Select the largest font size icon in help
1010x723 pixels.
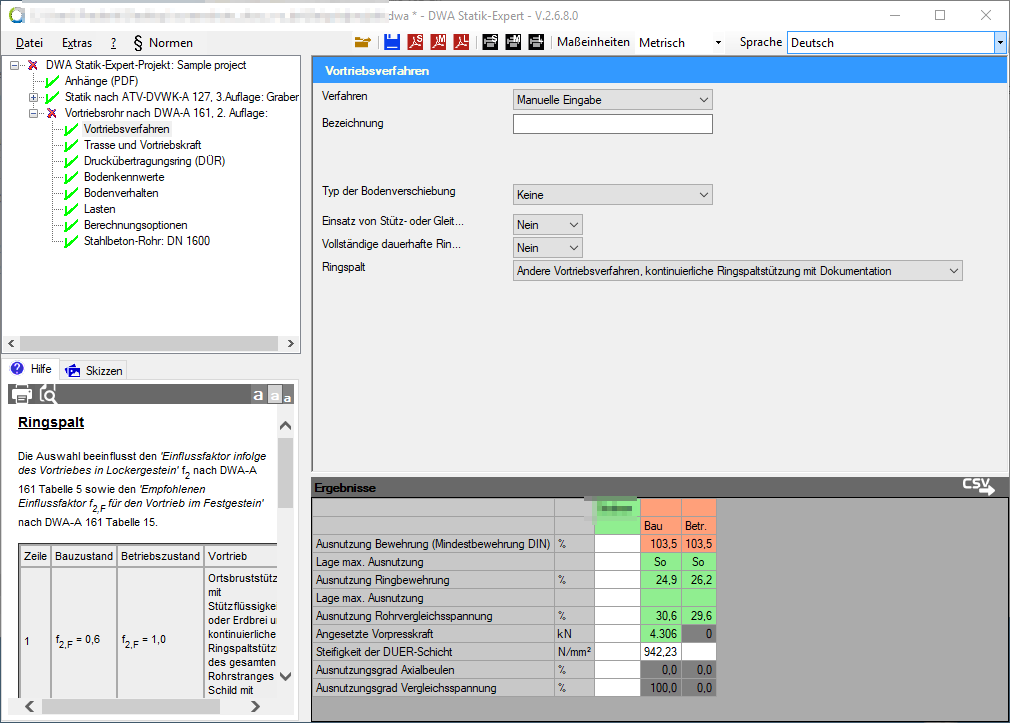pos(258,395)
